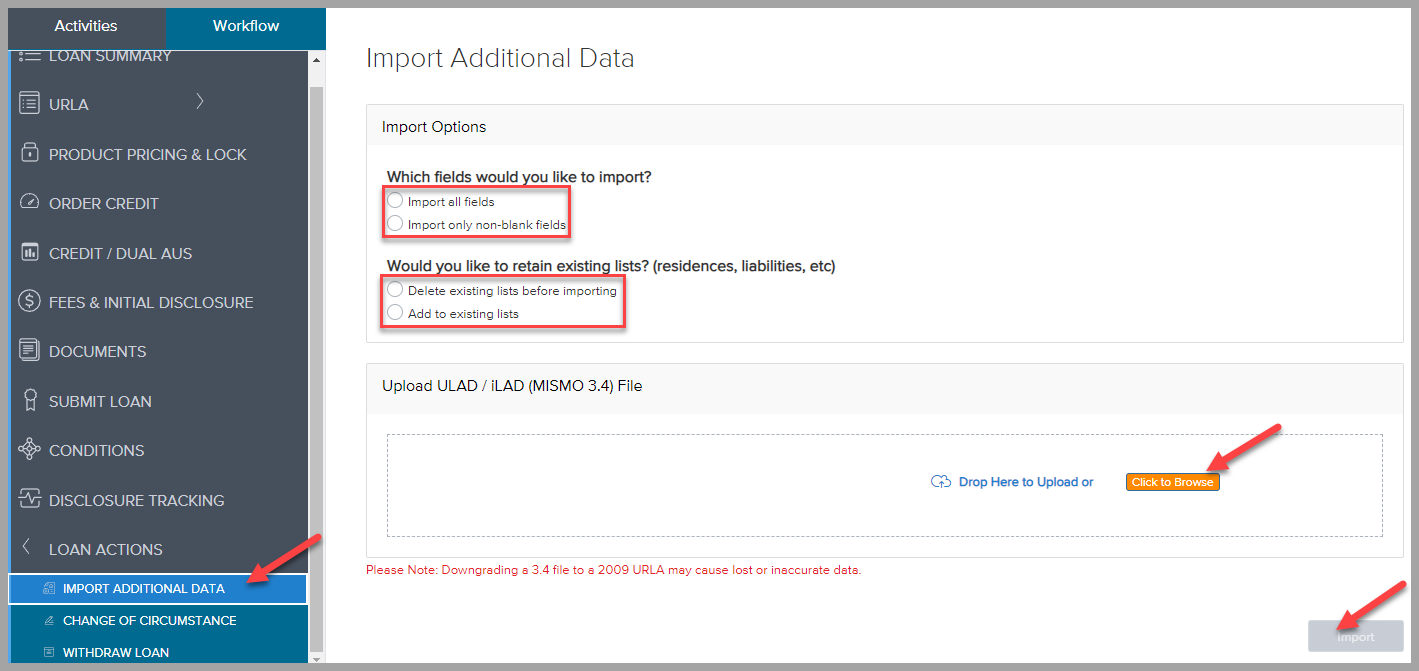Choose the Add to existing lists option
The image size is (1419, 671).
tap(395, 313)
